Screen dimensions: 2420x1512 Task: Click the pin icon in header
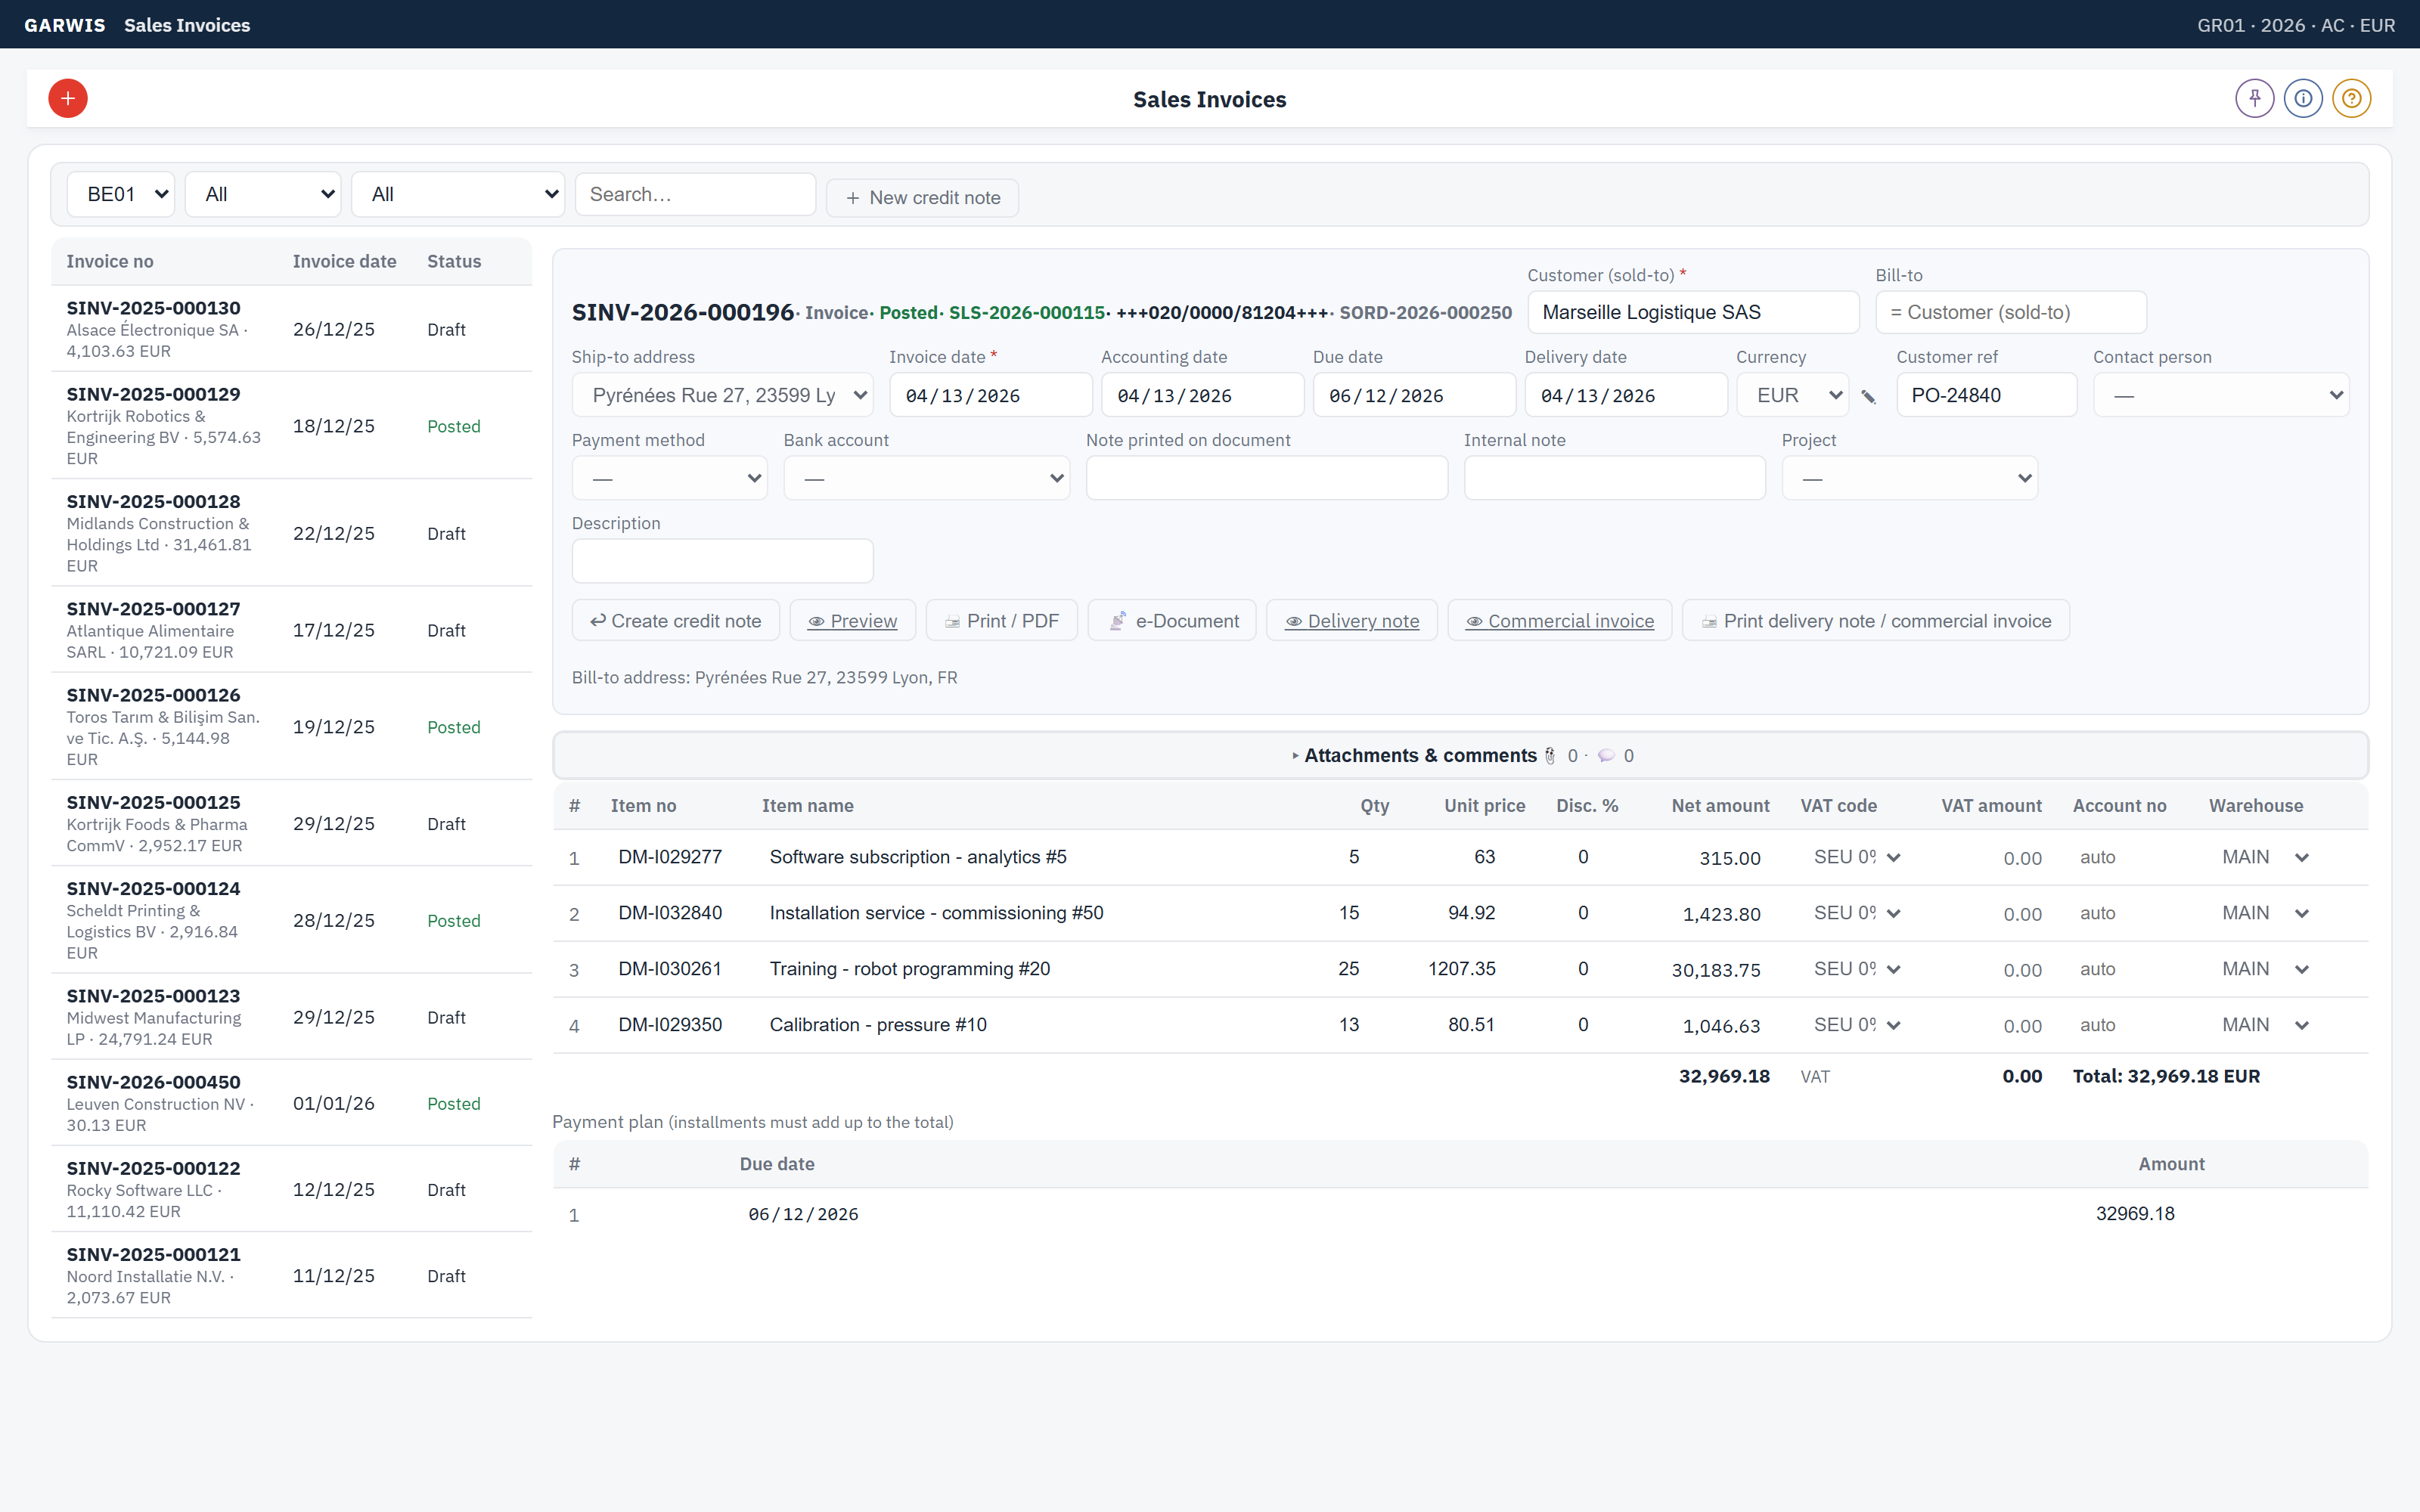click(2254, 98)
